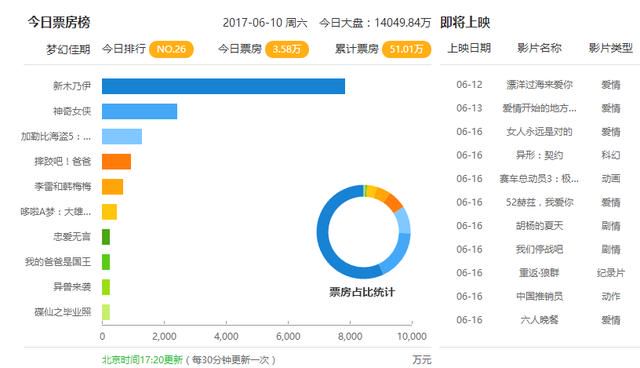Image resolution: width=640 pixels, height=368 pixels.
Task: Select the 加勒比海盗5 light blue bar
Action: [122, 136]
